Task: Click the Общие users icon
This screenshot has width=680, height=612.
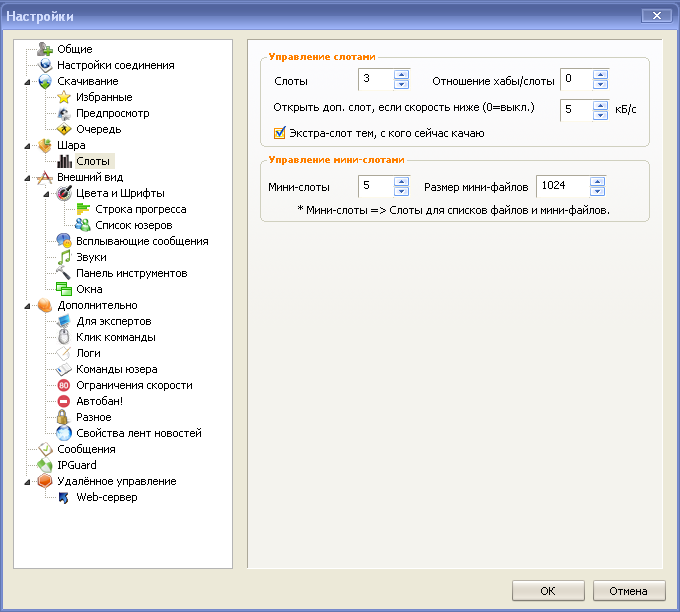Action: pos(45,49)
